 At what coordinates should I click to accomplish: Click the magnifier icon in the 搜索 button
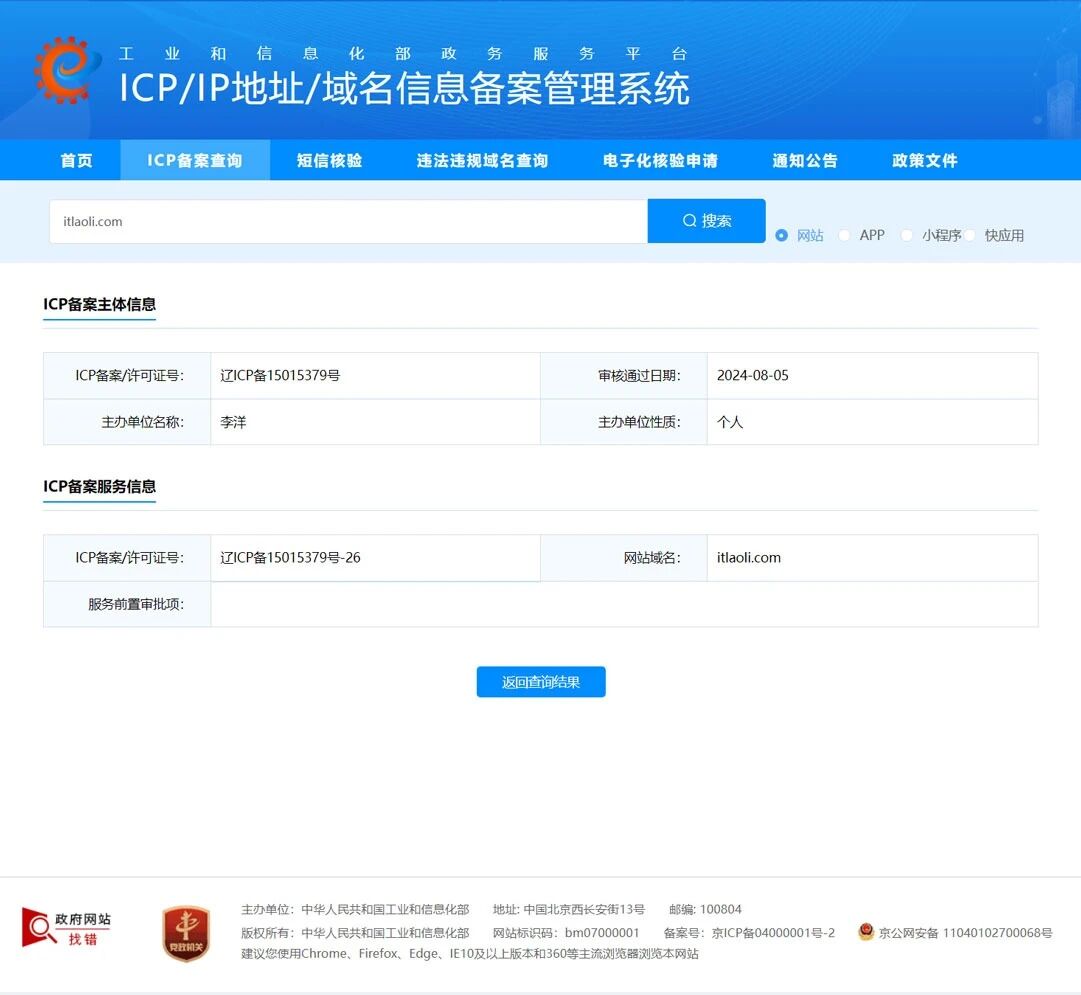[x=689, y=221]
